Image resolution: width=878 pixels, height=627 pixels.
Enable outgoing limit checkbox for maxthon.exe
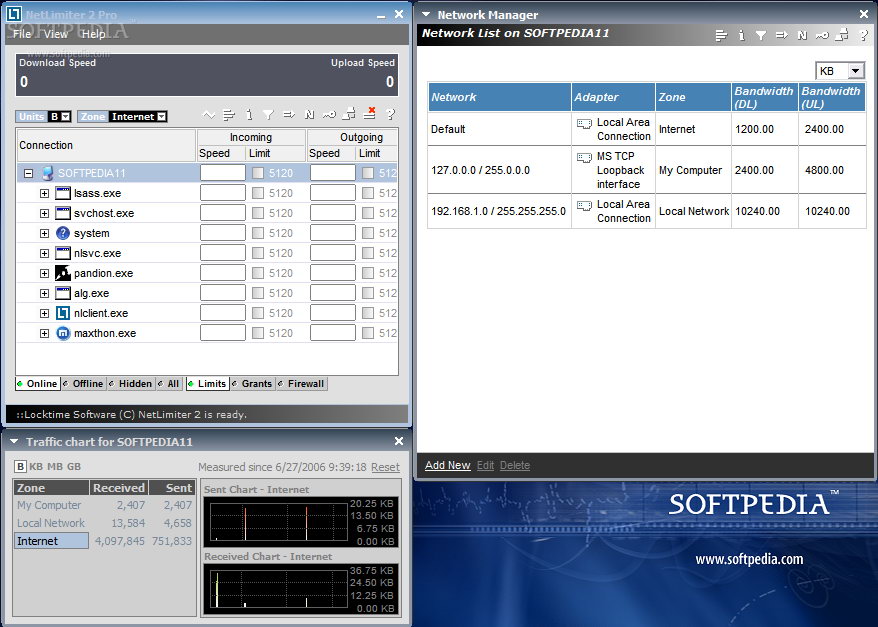[x=368, y=333]
